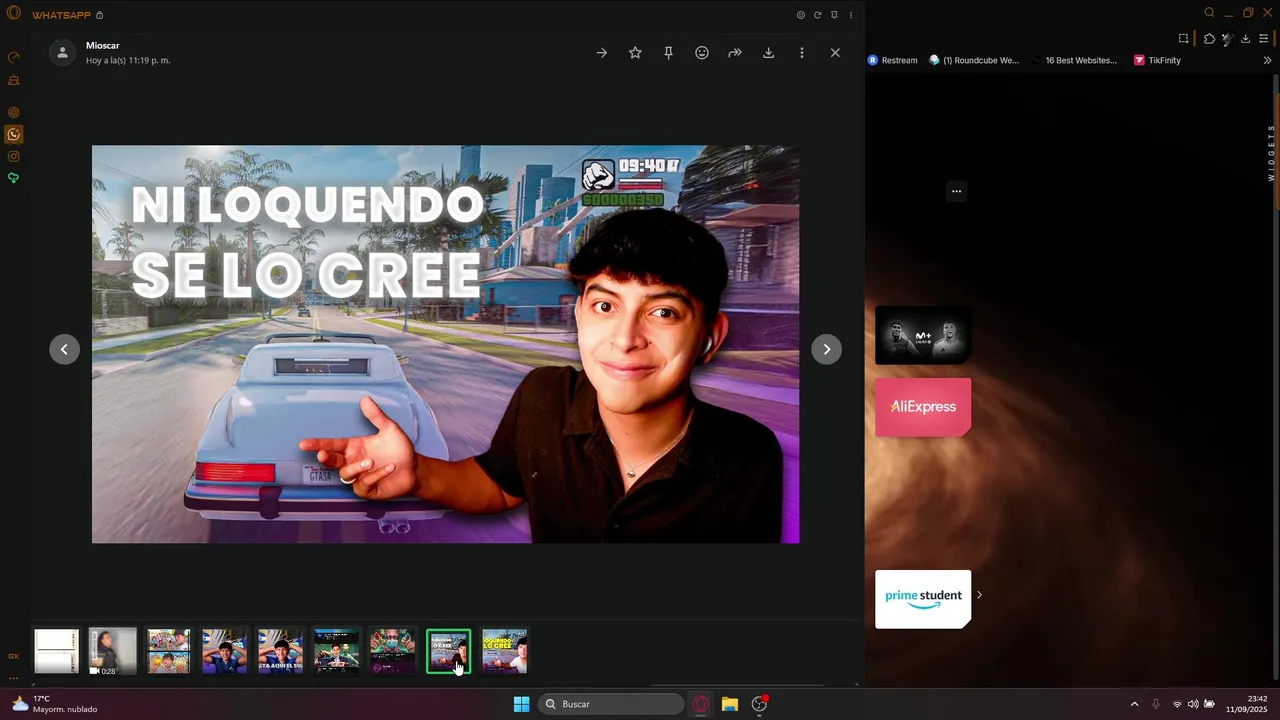Open volume control in system tray
This screenshot has width=1280, height=720.
pyautogui.click(x=1193, y=704)
